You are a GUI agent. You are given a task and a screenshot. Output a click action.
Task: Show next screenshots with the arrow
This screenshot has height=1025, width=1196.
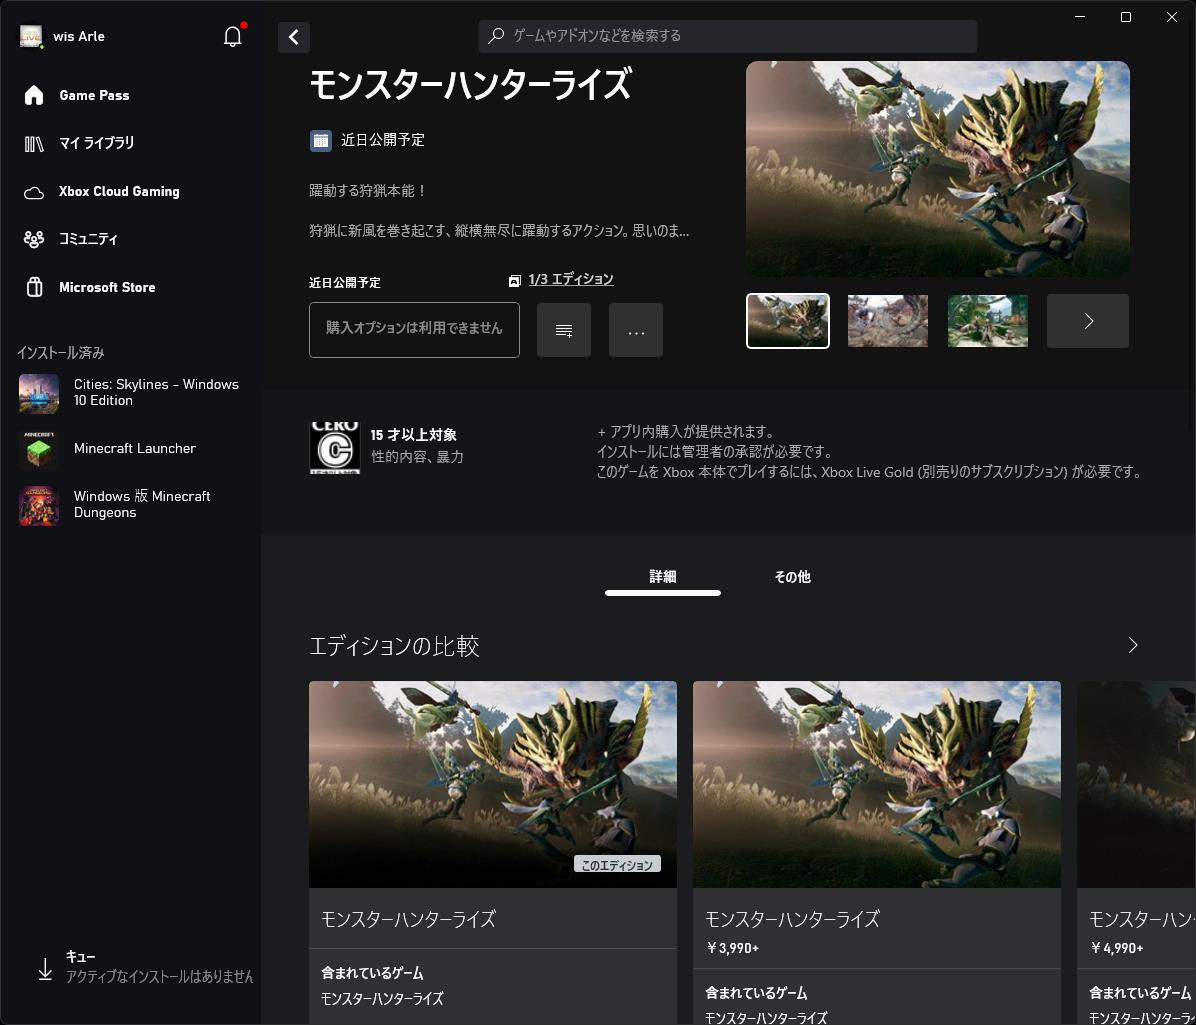1087,320
